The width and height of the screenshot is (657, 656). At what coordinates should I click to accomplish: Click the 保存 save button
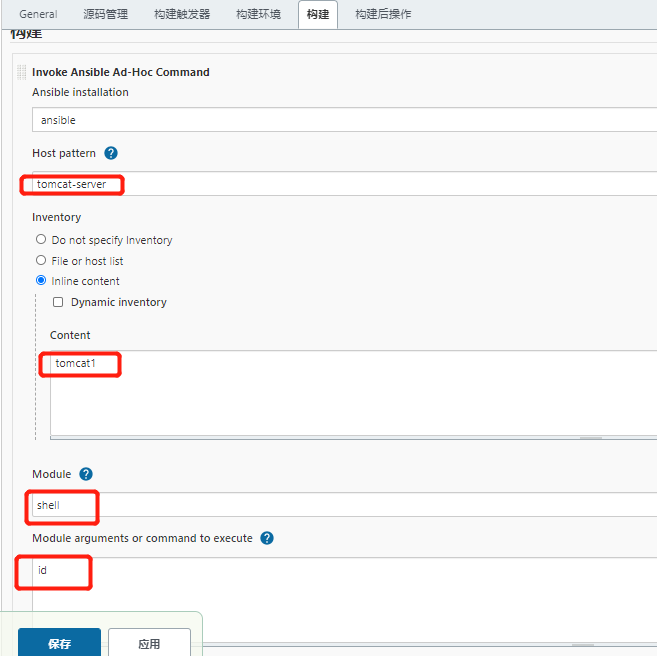pos(59,643)
